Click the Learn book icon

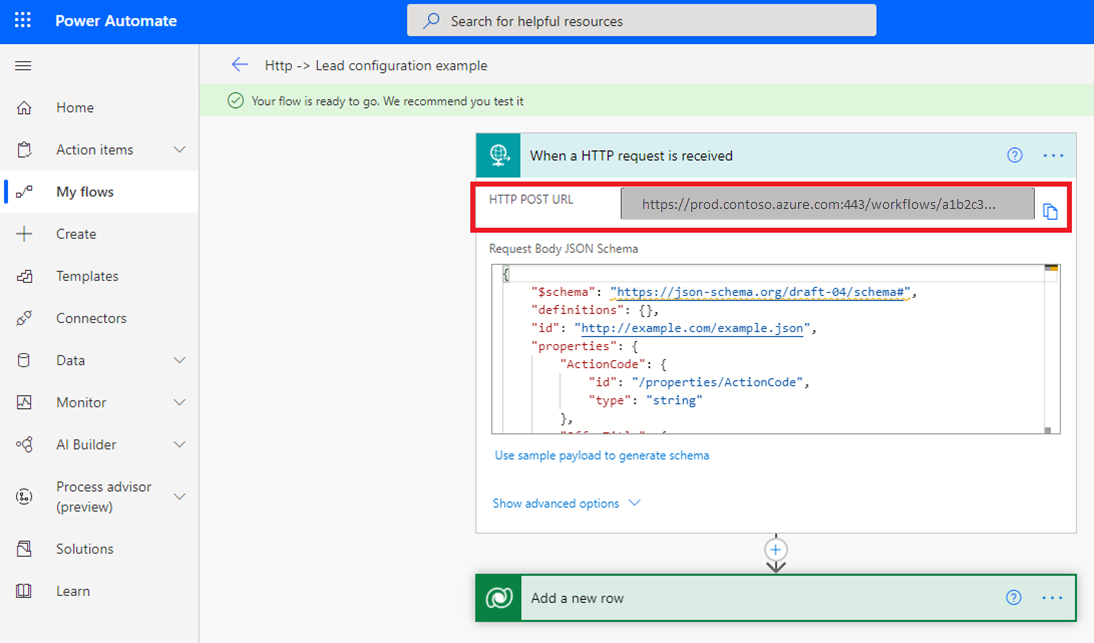24,591
